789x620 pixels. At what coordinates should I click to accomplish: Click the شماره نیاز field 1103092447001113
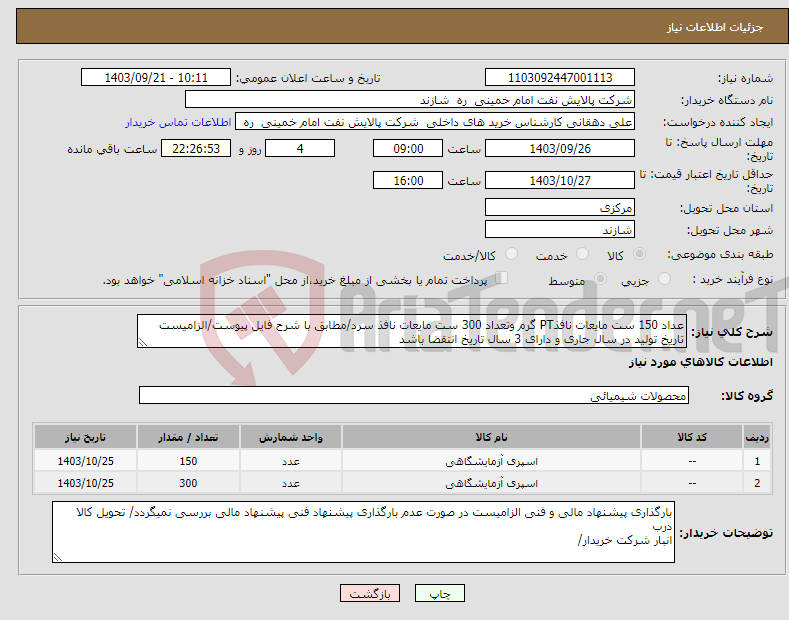point(560,78)
